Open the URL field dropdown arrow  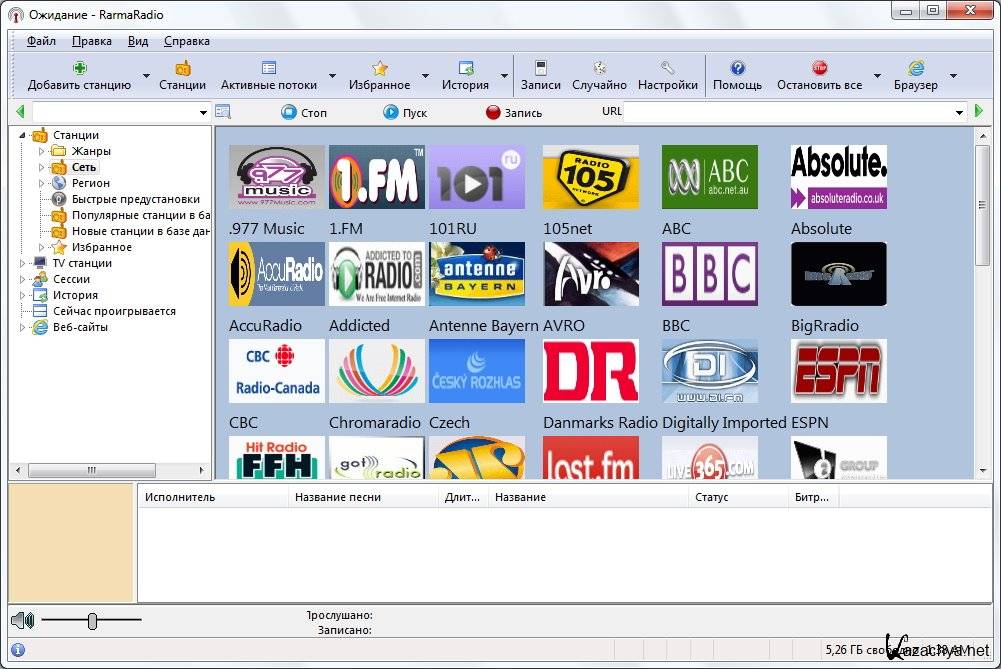(x=959, y=112)
